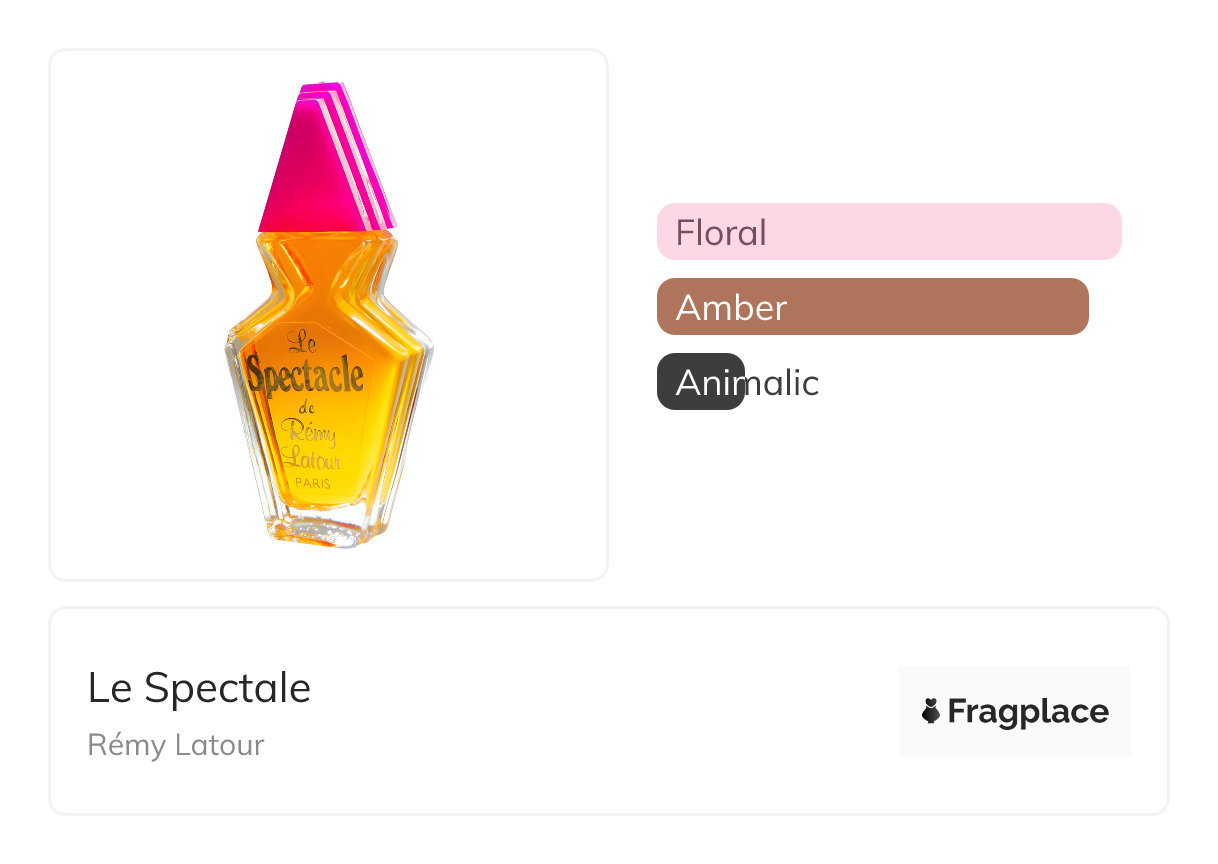
Task: Click the Fragplace wordmark text
Action: tap(1028, 711)
